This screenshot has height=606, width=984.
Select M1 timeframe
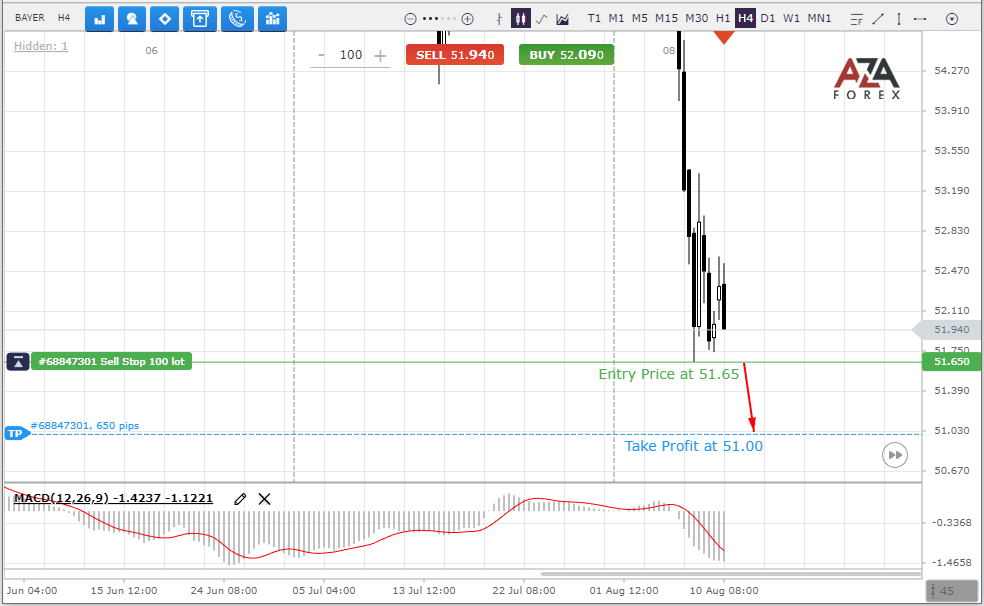[616, 18]
